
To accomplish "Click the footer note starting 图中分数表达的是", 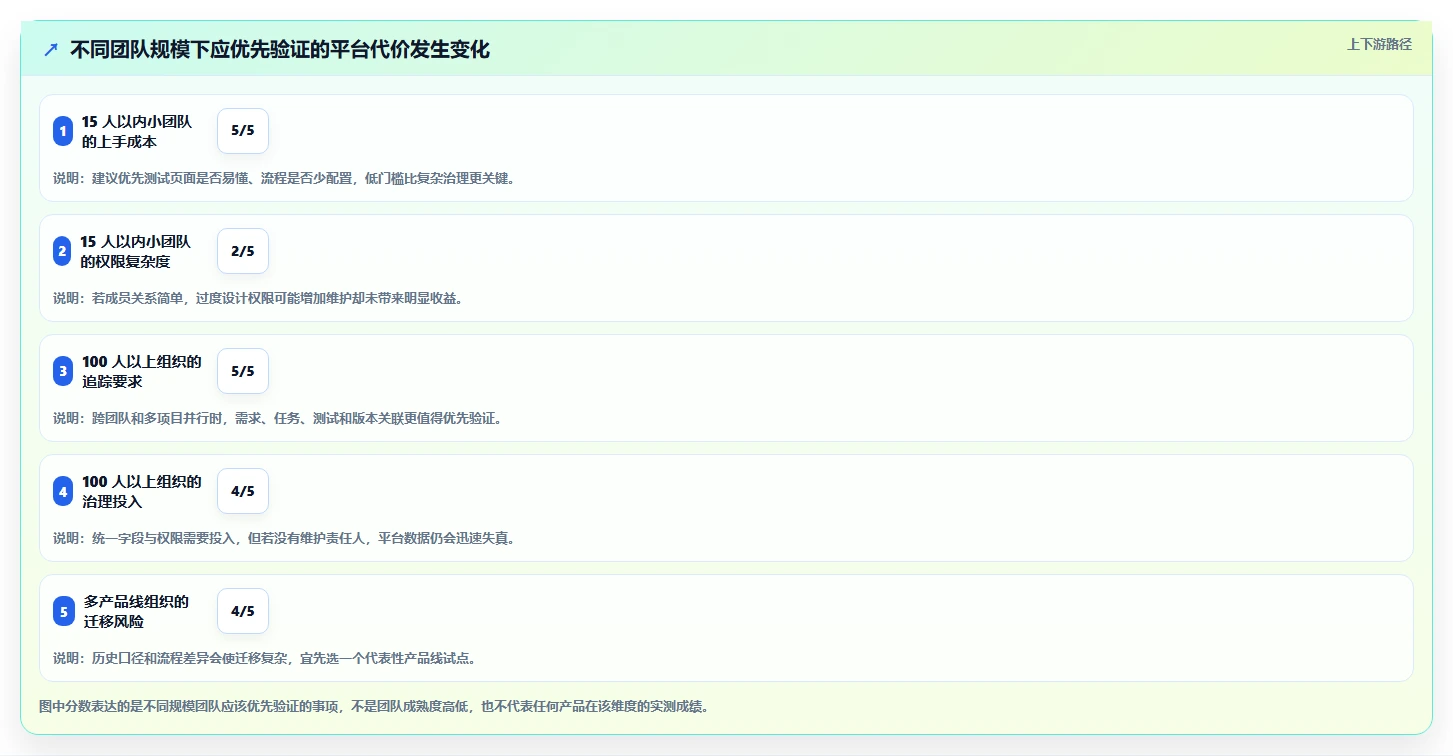I will coord(375,706).
